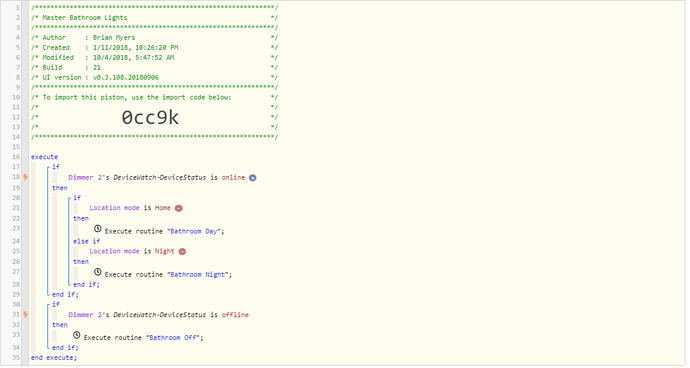Select the "Bathroom Off" routine name
This screenshot has width=690, height=368.
point(173,338)
